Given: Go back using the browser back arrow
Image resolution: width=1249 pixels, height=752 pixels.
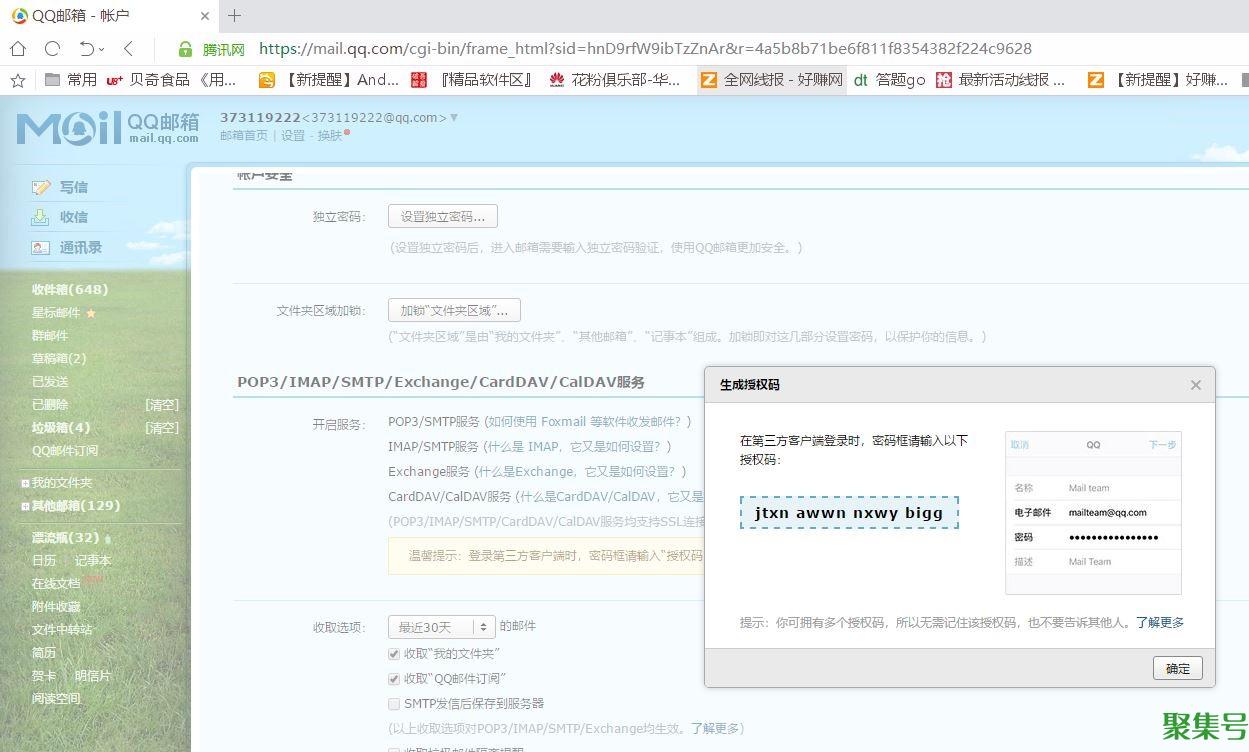Looking at the screenshot, I should coord(128,48).
